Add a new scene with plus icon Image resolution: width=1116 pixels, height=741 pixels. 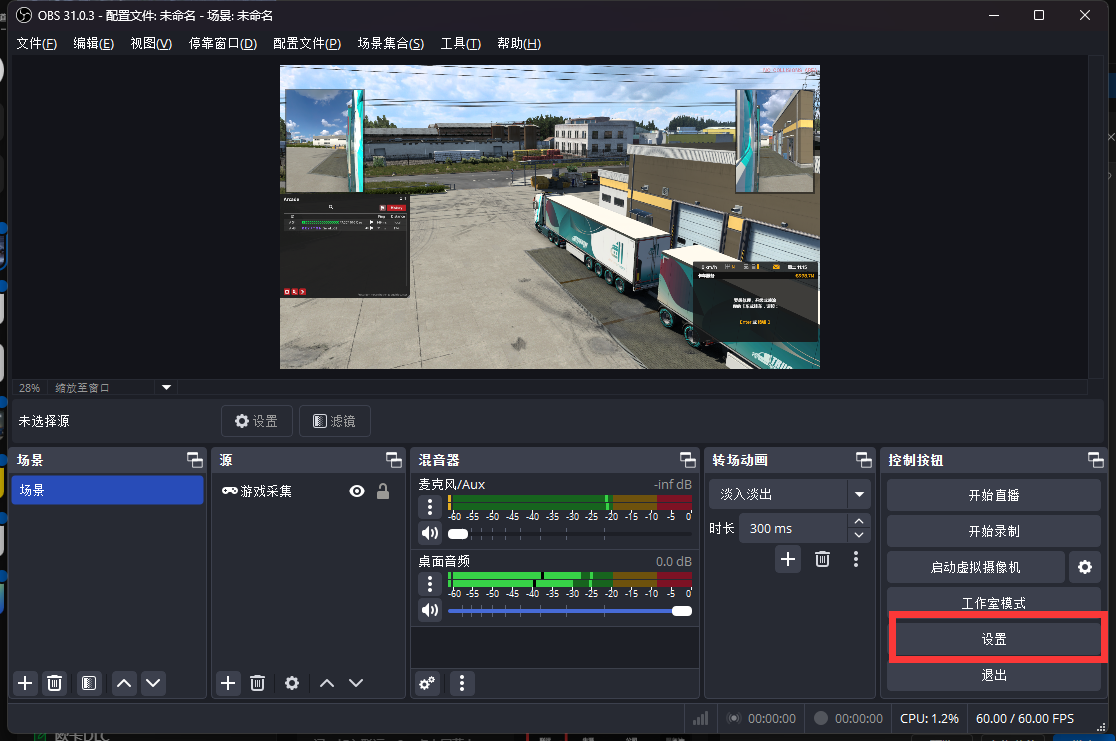pyautogui.click(x=25, y=683)
